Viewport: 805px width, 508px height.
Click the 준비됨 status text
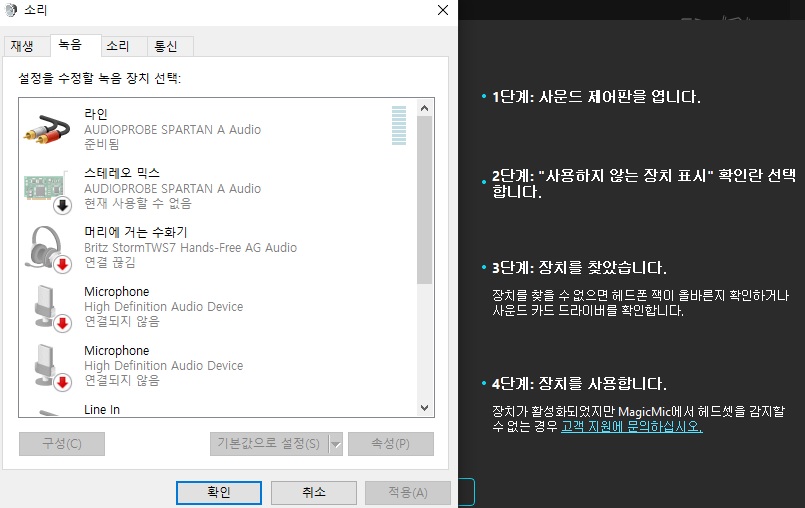[x=102, y=144]
